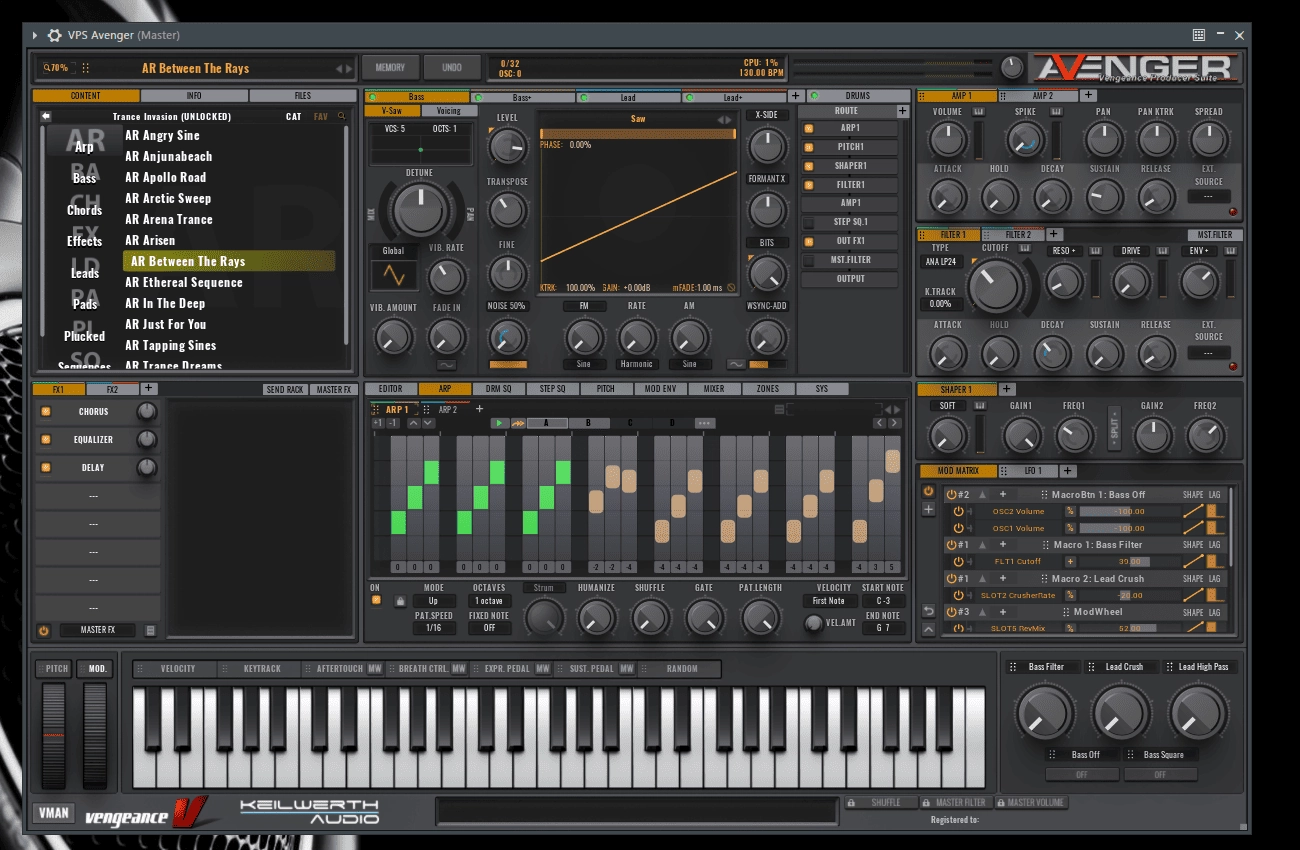
Task: Click the MST.FILTER button in filter panel
Action: (1215, 235)
